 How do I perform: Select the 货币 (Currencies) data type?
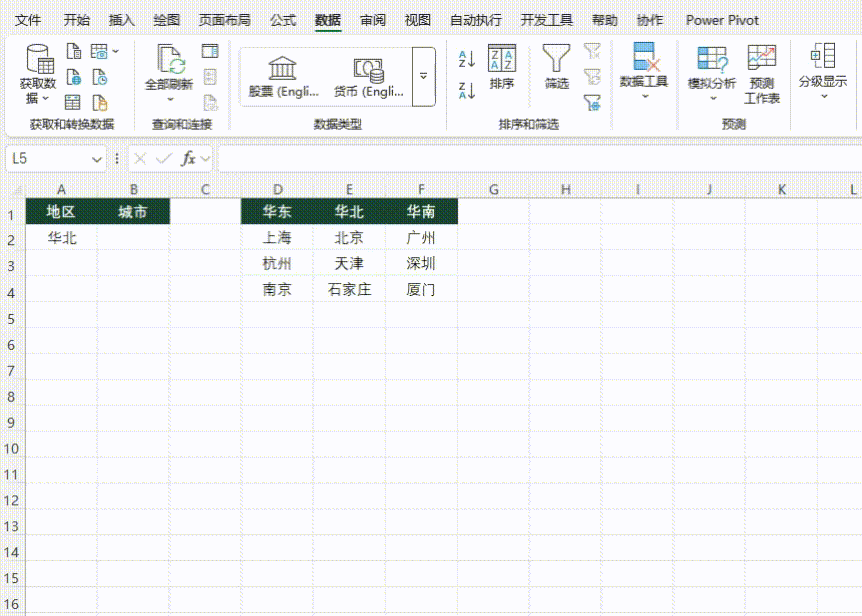point(369,77)
